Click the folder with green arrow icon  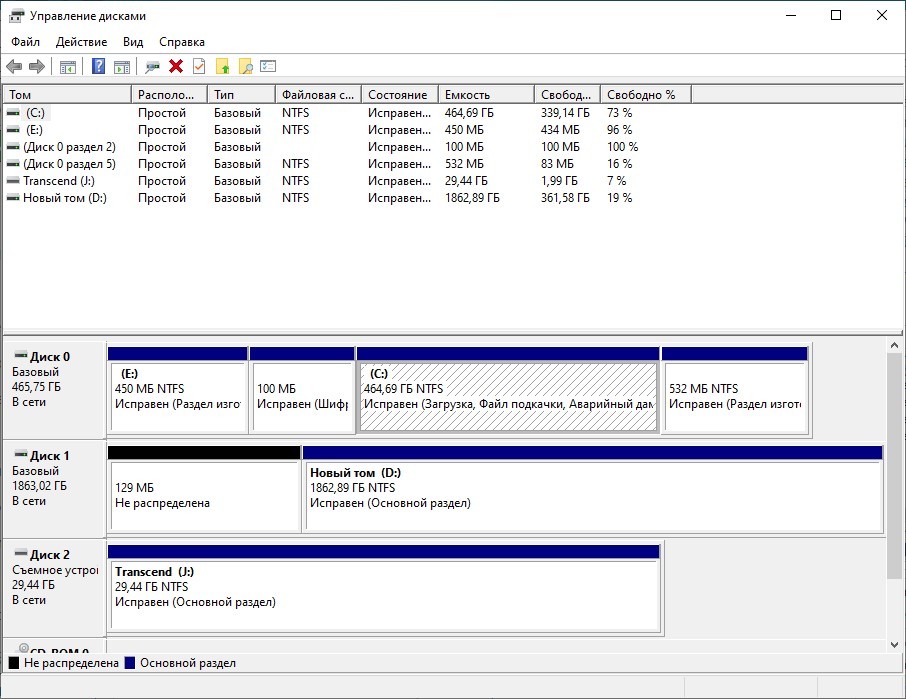pyautogui.click(x=222, y=66)
